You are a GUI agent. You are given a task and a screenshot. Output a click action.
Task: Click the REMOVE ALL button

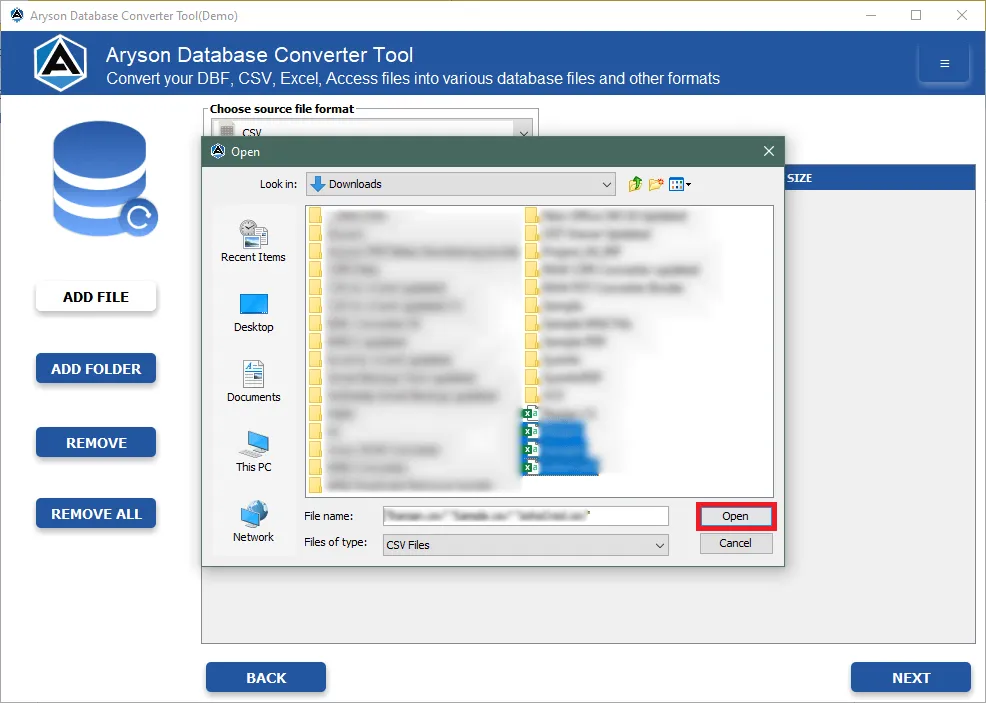pos(96,514)
